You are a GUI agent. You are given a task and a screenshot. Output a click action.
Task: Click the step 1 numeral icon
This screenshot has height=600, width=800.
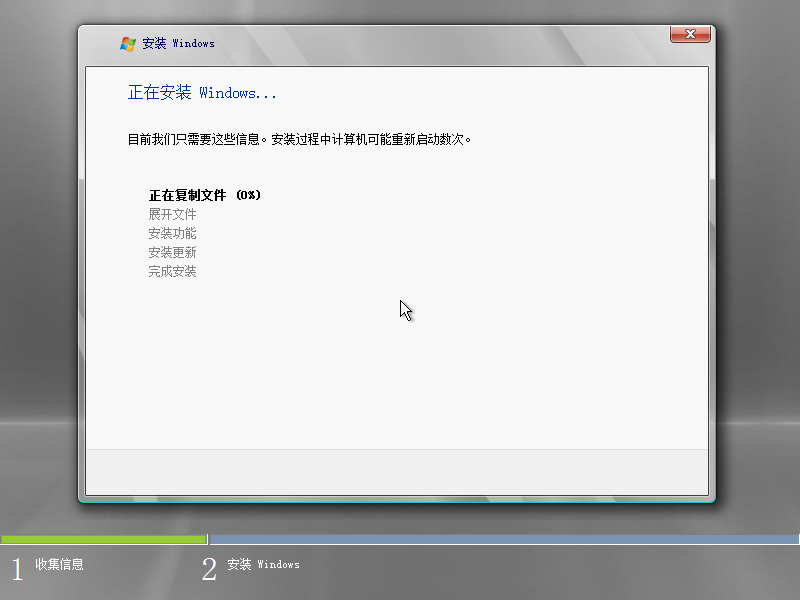(x=16, y=567)
